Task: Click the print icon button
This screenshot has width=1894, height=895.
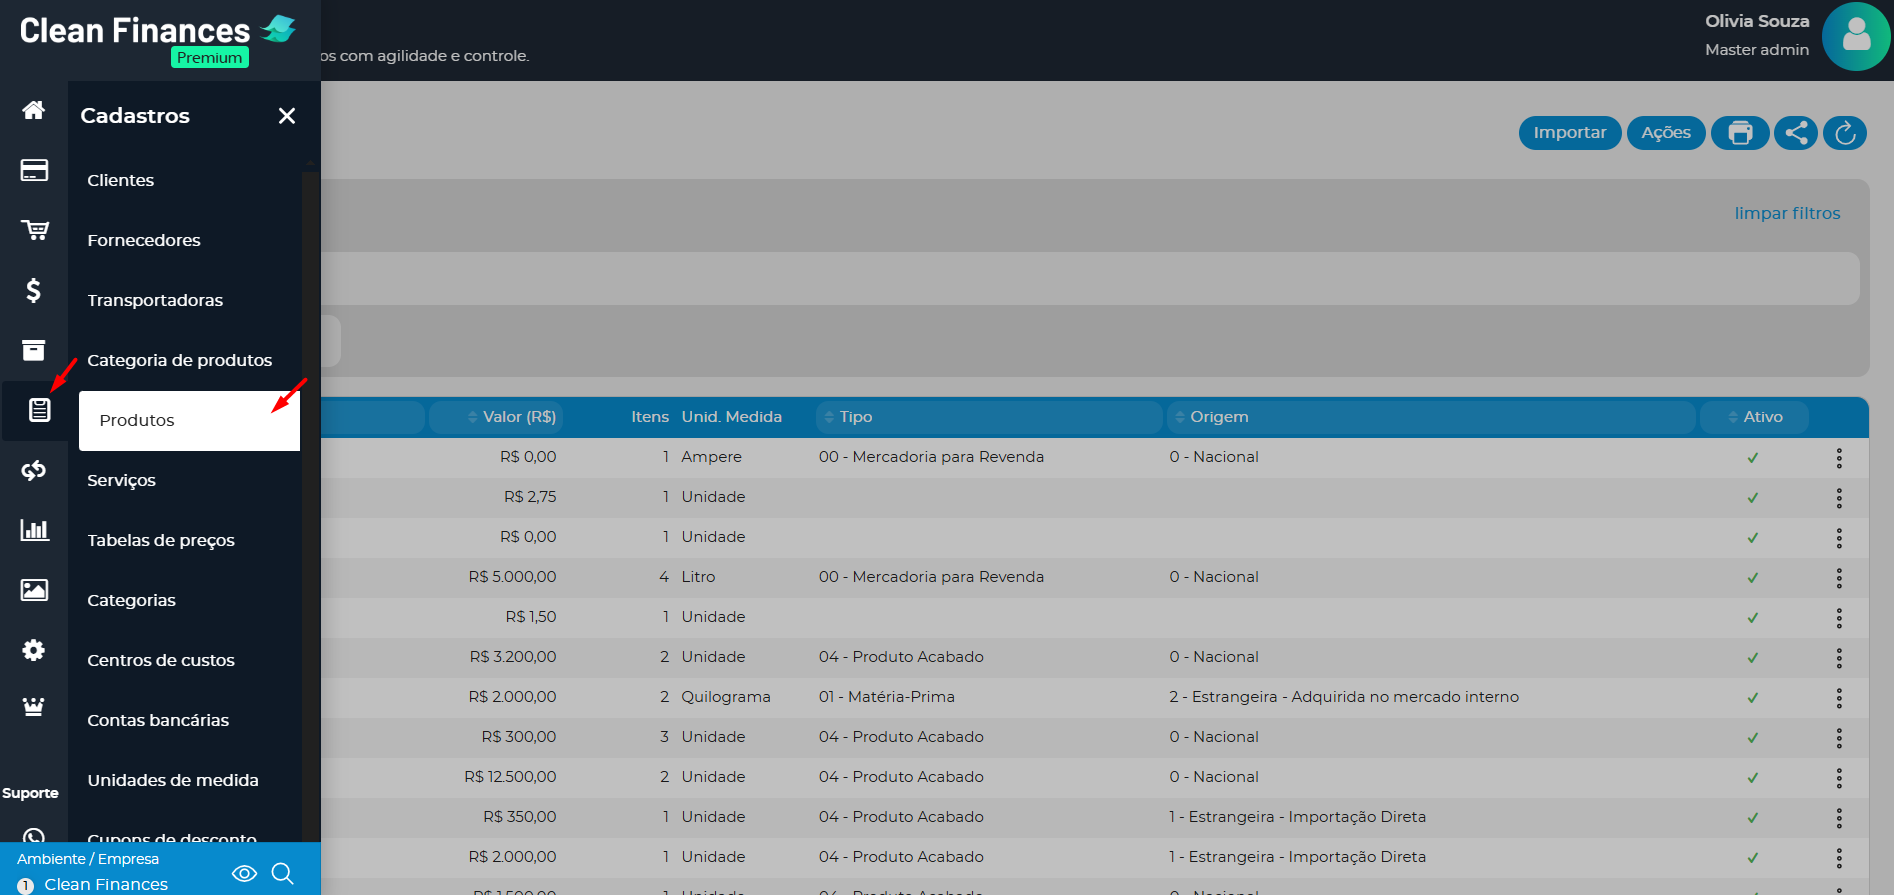Action: click(1740, 133)
